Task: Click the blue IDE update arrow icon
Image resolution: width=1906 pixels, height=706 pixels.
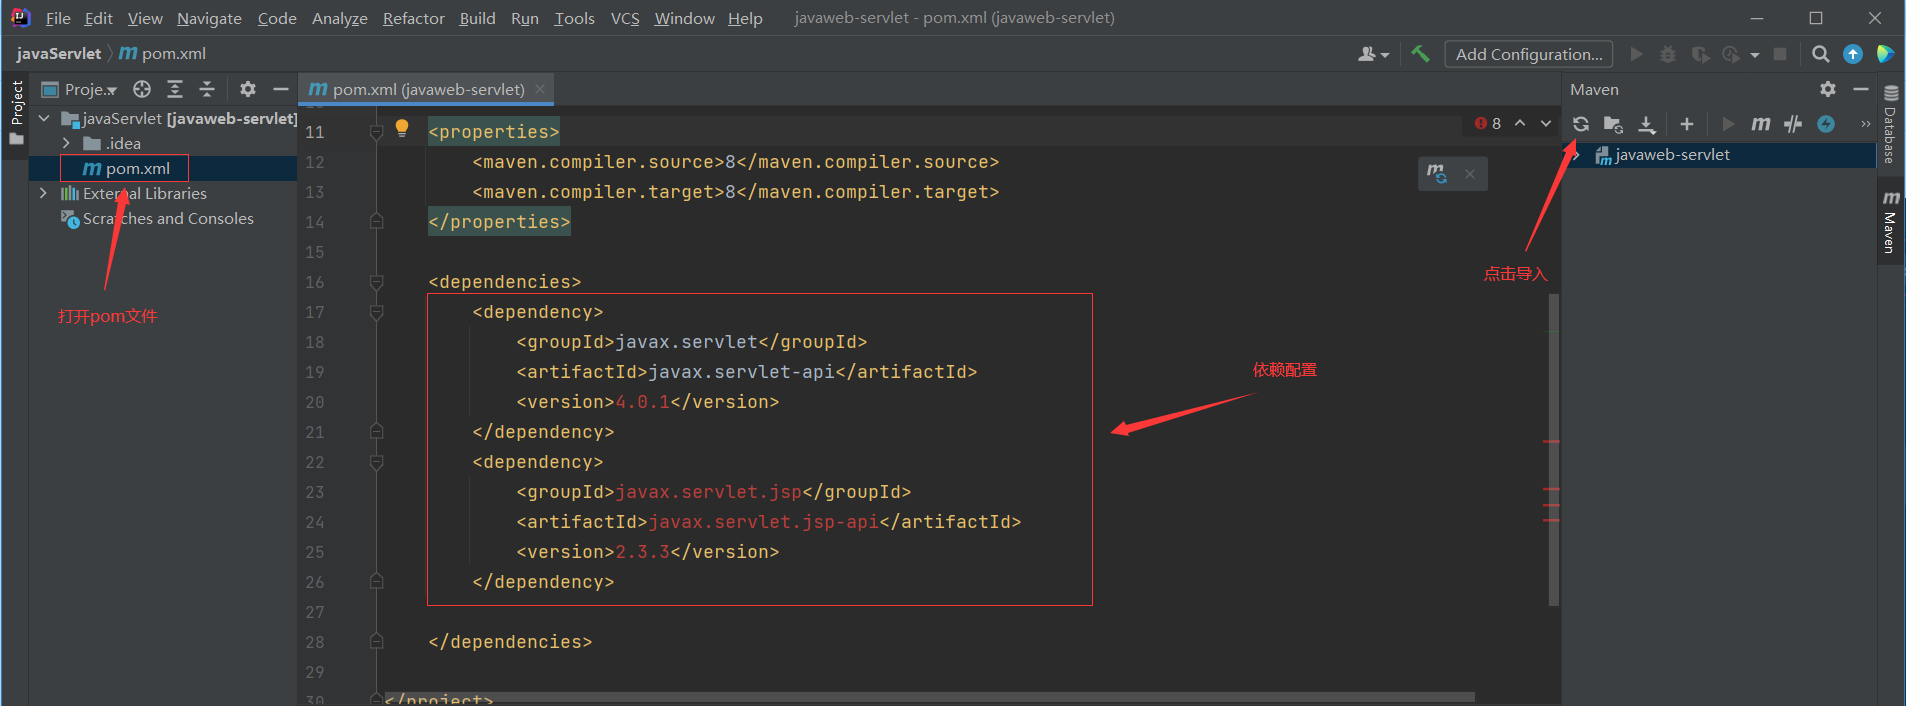Action: [x=1853, y=54]
